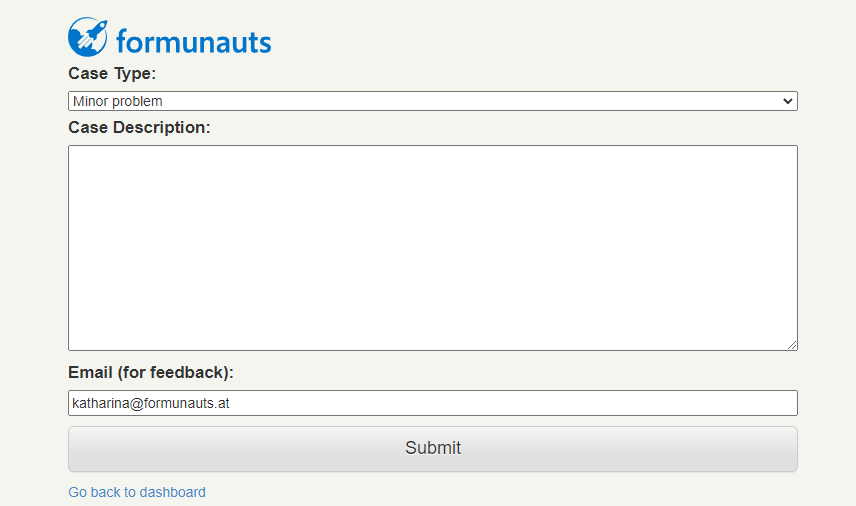The width and height of the screenshot is (856, 506).
Task: Expand the Case Type chevron arrow
Action: click(x=787, y=101)
